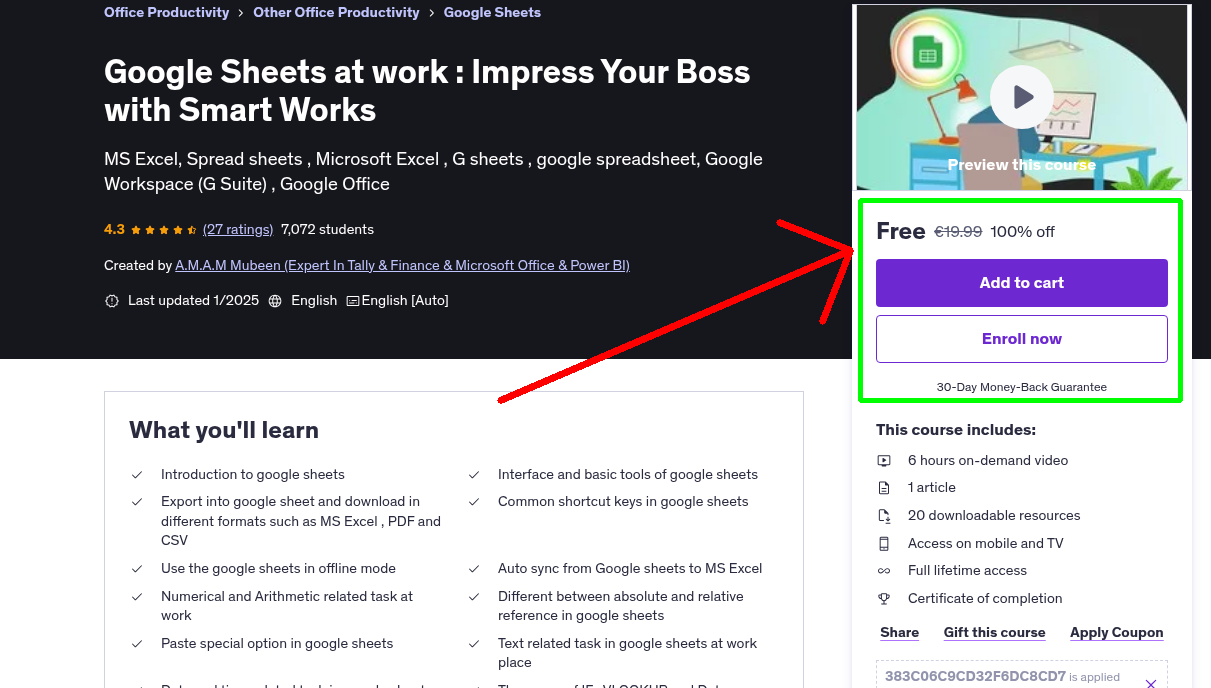Click checkmark beside Paste special option
Image resolution: width=1211 pixels, height=688 pixels.
[x=137, y=644]
